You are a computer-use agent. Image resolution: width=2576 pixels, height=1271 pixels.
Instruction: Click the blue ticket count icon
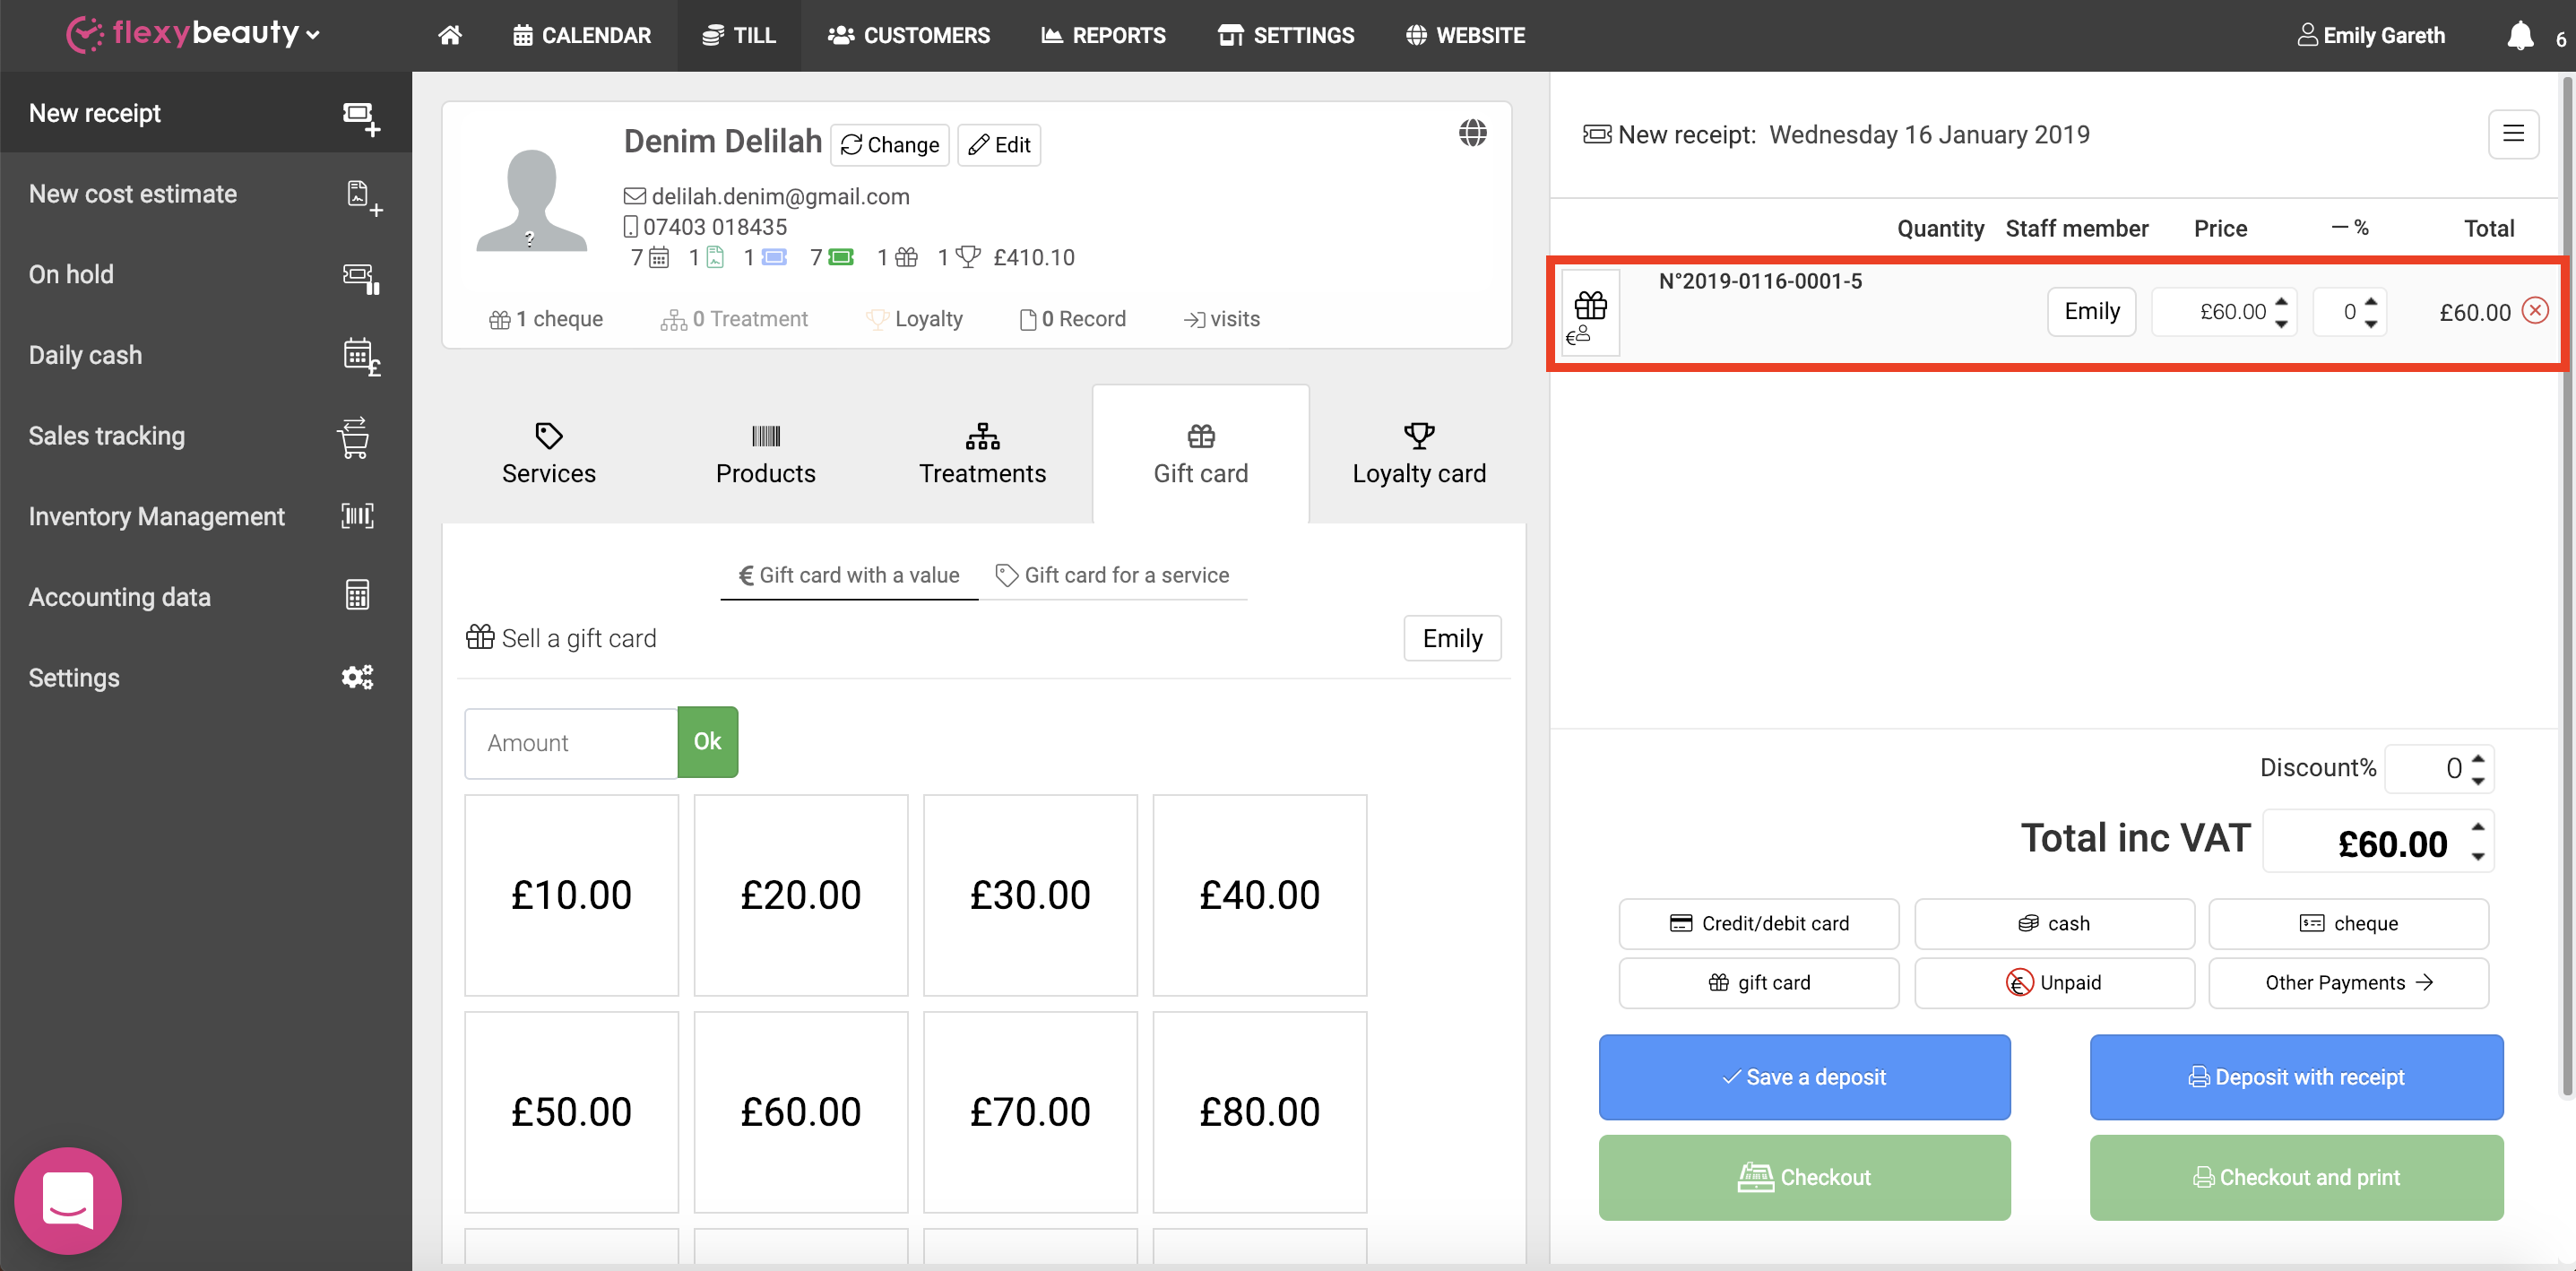click(x=774, y=258)
